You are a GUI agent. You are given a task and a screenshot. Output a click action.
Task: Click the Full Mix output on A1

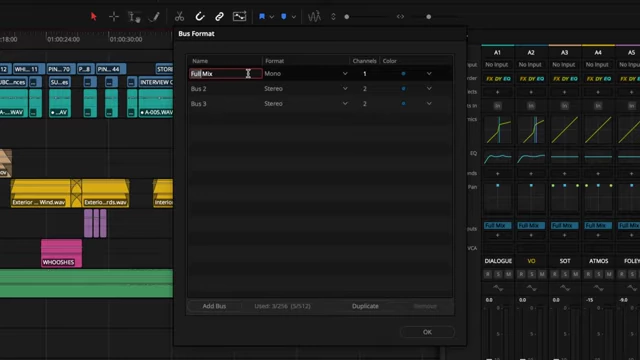[x=498, y=225]
